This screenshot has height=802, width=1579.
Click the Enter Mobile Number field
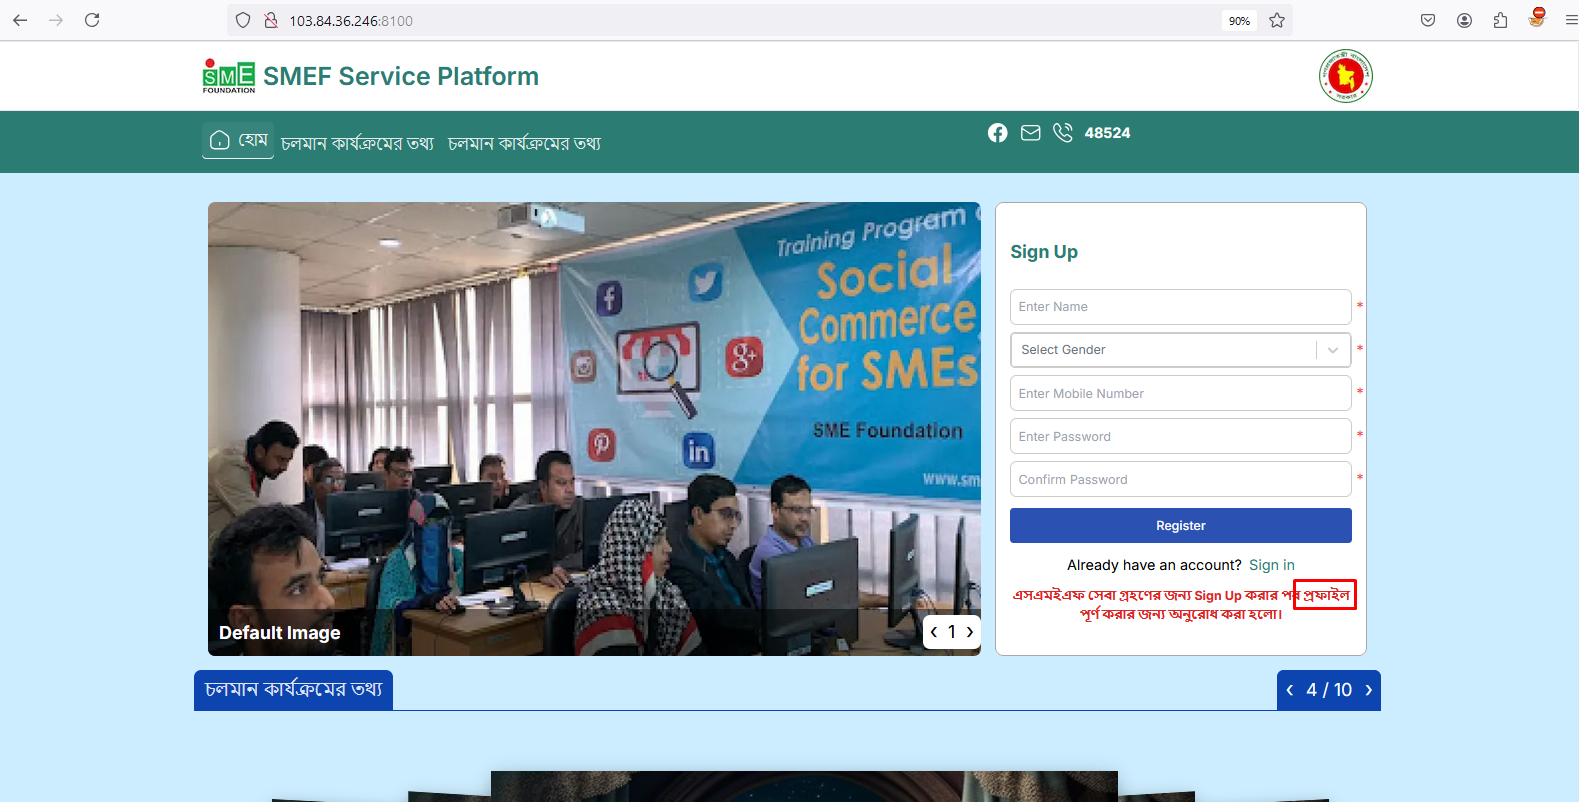pyautogui.click(x=1180, y=393)
